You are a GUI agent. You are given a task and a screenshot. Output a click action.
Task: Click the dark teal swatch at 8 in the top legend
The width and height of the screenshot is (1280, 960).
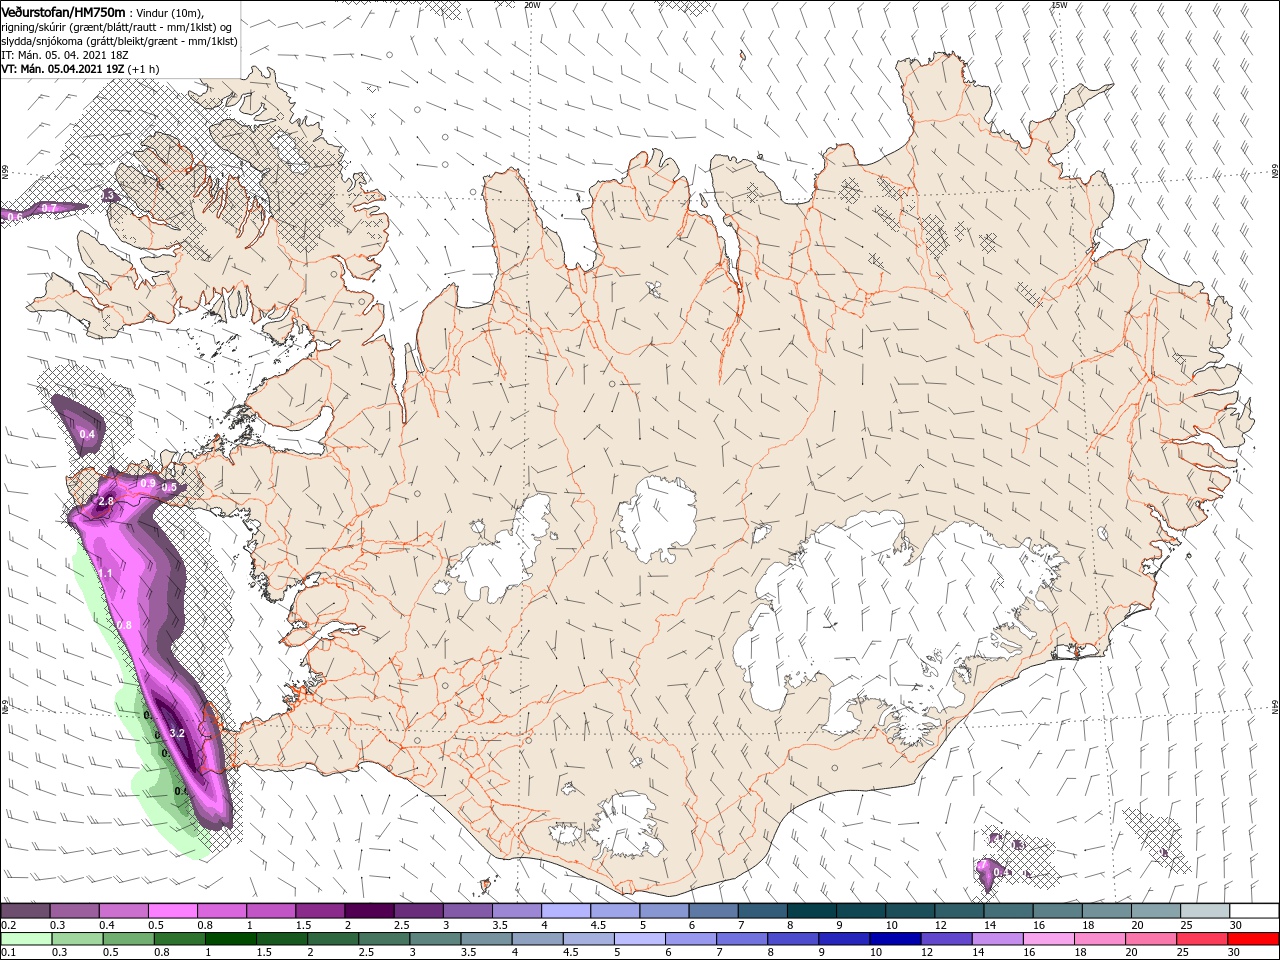[811, 911]
